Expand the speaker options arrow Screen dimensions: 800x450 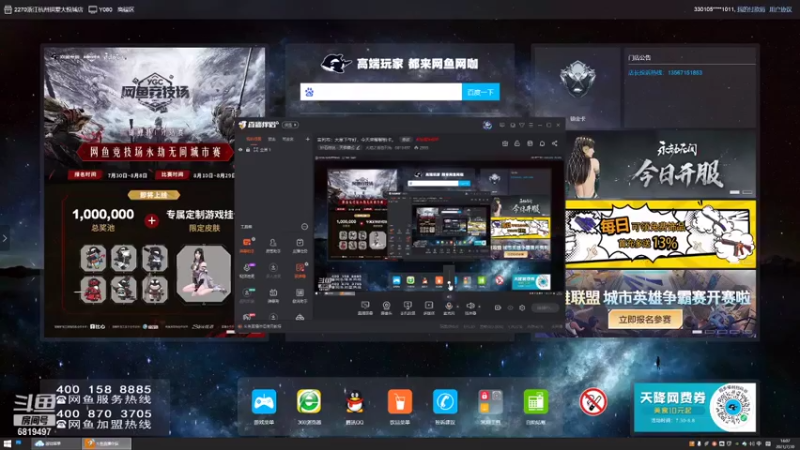click(479, 306)
